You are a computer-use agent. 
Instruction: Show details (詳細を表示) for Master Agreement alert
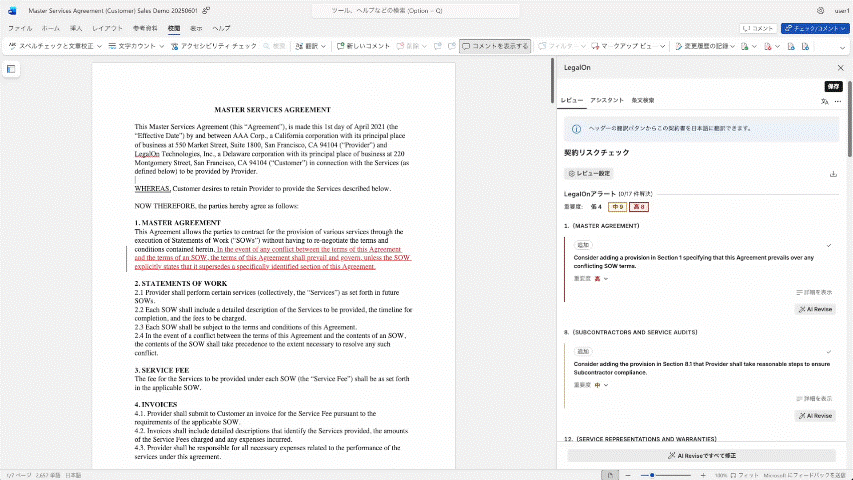click(x=814, y=293)
